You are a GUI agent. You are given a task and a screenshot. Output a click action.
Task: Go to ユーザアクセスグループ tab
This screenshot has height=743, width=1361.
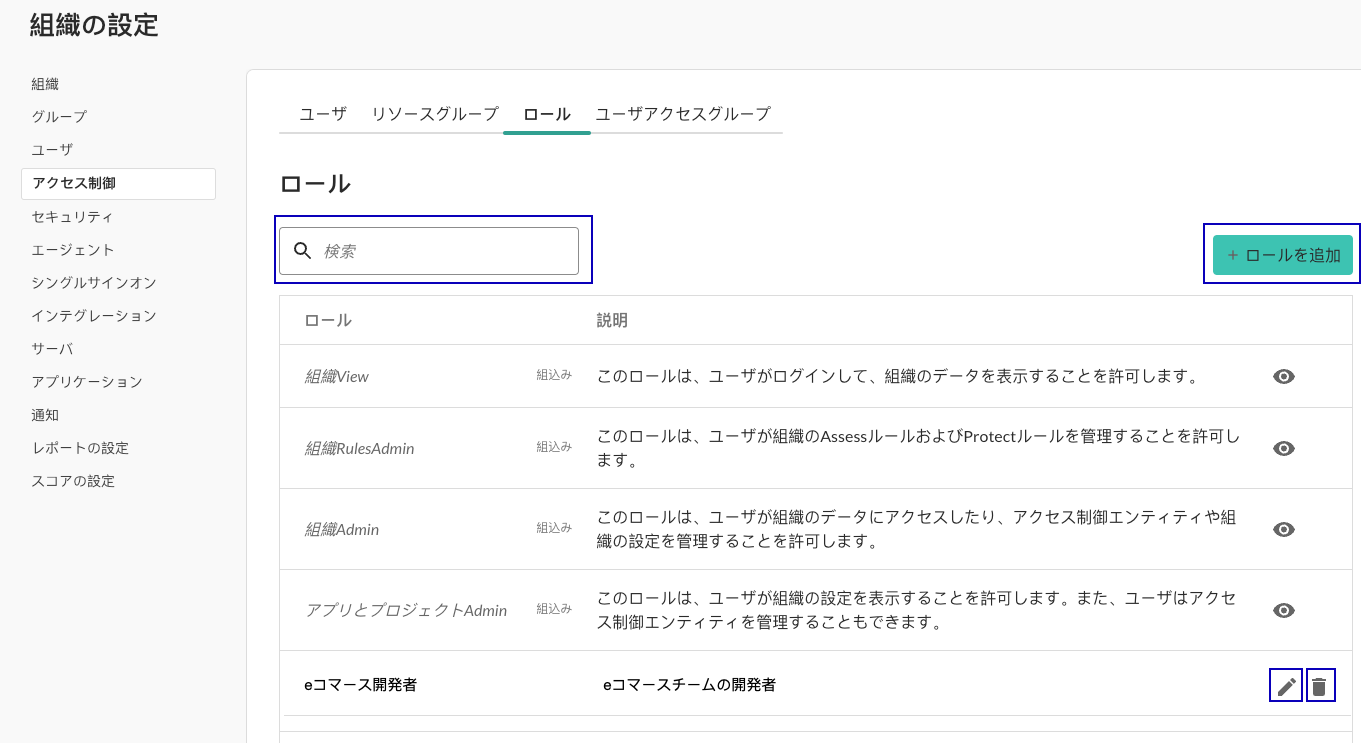tap(683, 114)
